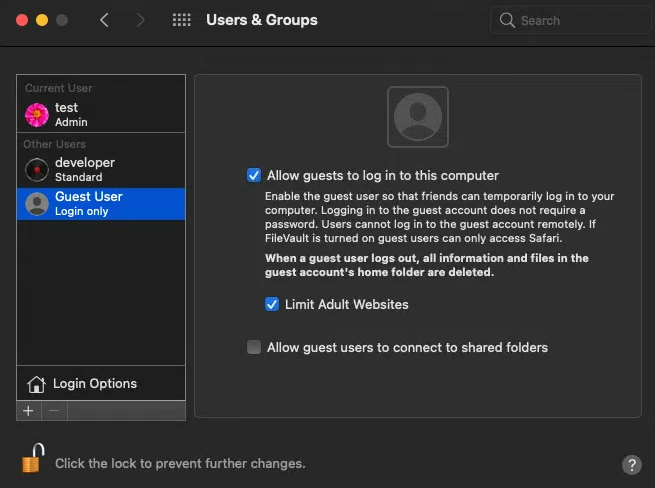The height and width of the screenshot is (488, 655).
Task: Click the guest user avatar picture
Action: coord(417,117)
